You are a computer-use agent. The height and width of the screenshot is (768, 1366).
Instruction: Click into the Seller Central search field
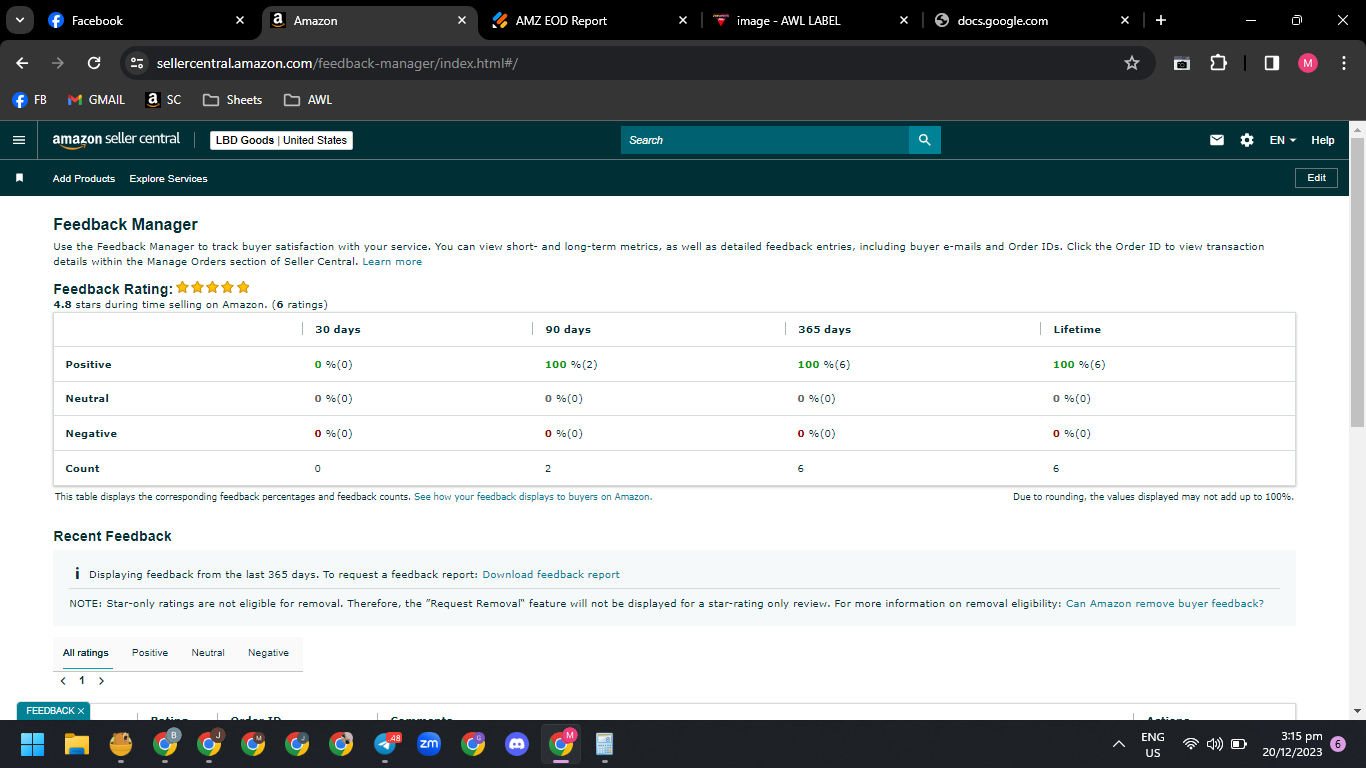(x=765, y=140)
